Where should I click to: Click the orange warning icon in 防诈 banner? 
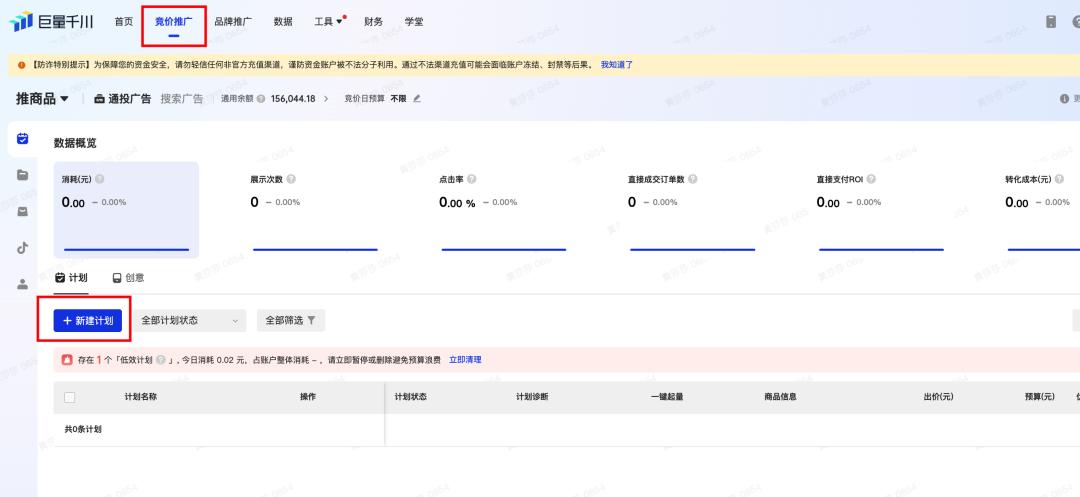click(x=21, y=65)
